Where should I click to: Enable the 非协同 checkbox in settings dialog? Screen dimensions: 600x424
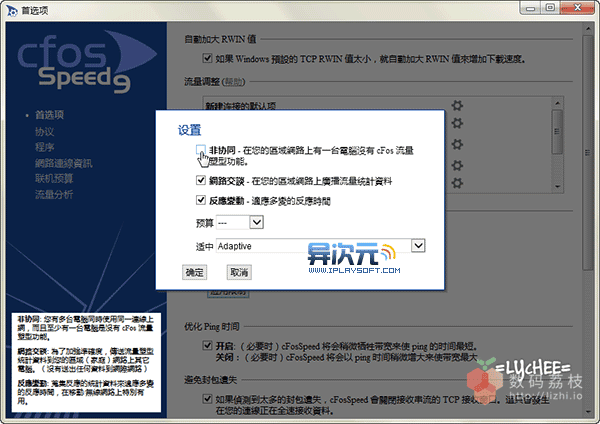(x=201, y=149)
